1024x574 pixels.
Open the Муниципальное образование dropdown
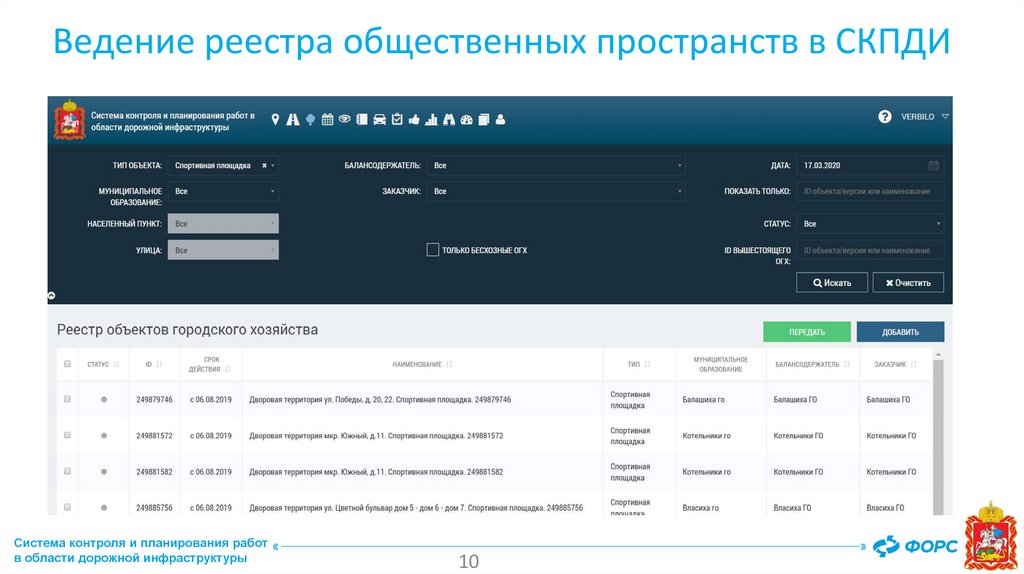[223, 191]
